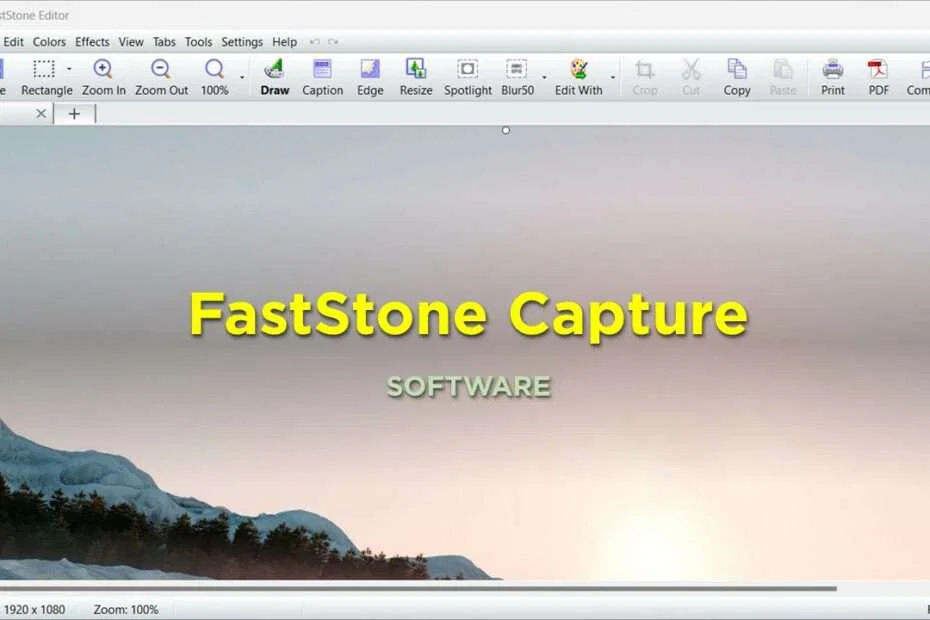Apply the Edge effect
This screenshot has height=620, width=930.
pos(370,75)
